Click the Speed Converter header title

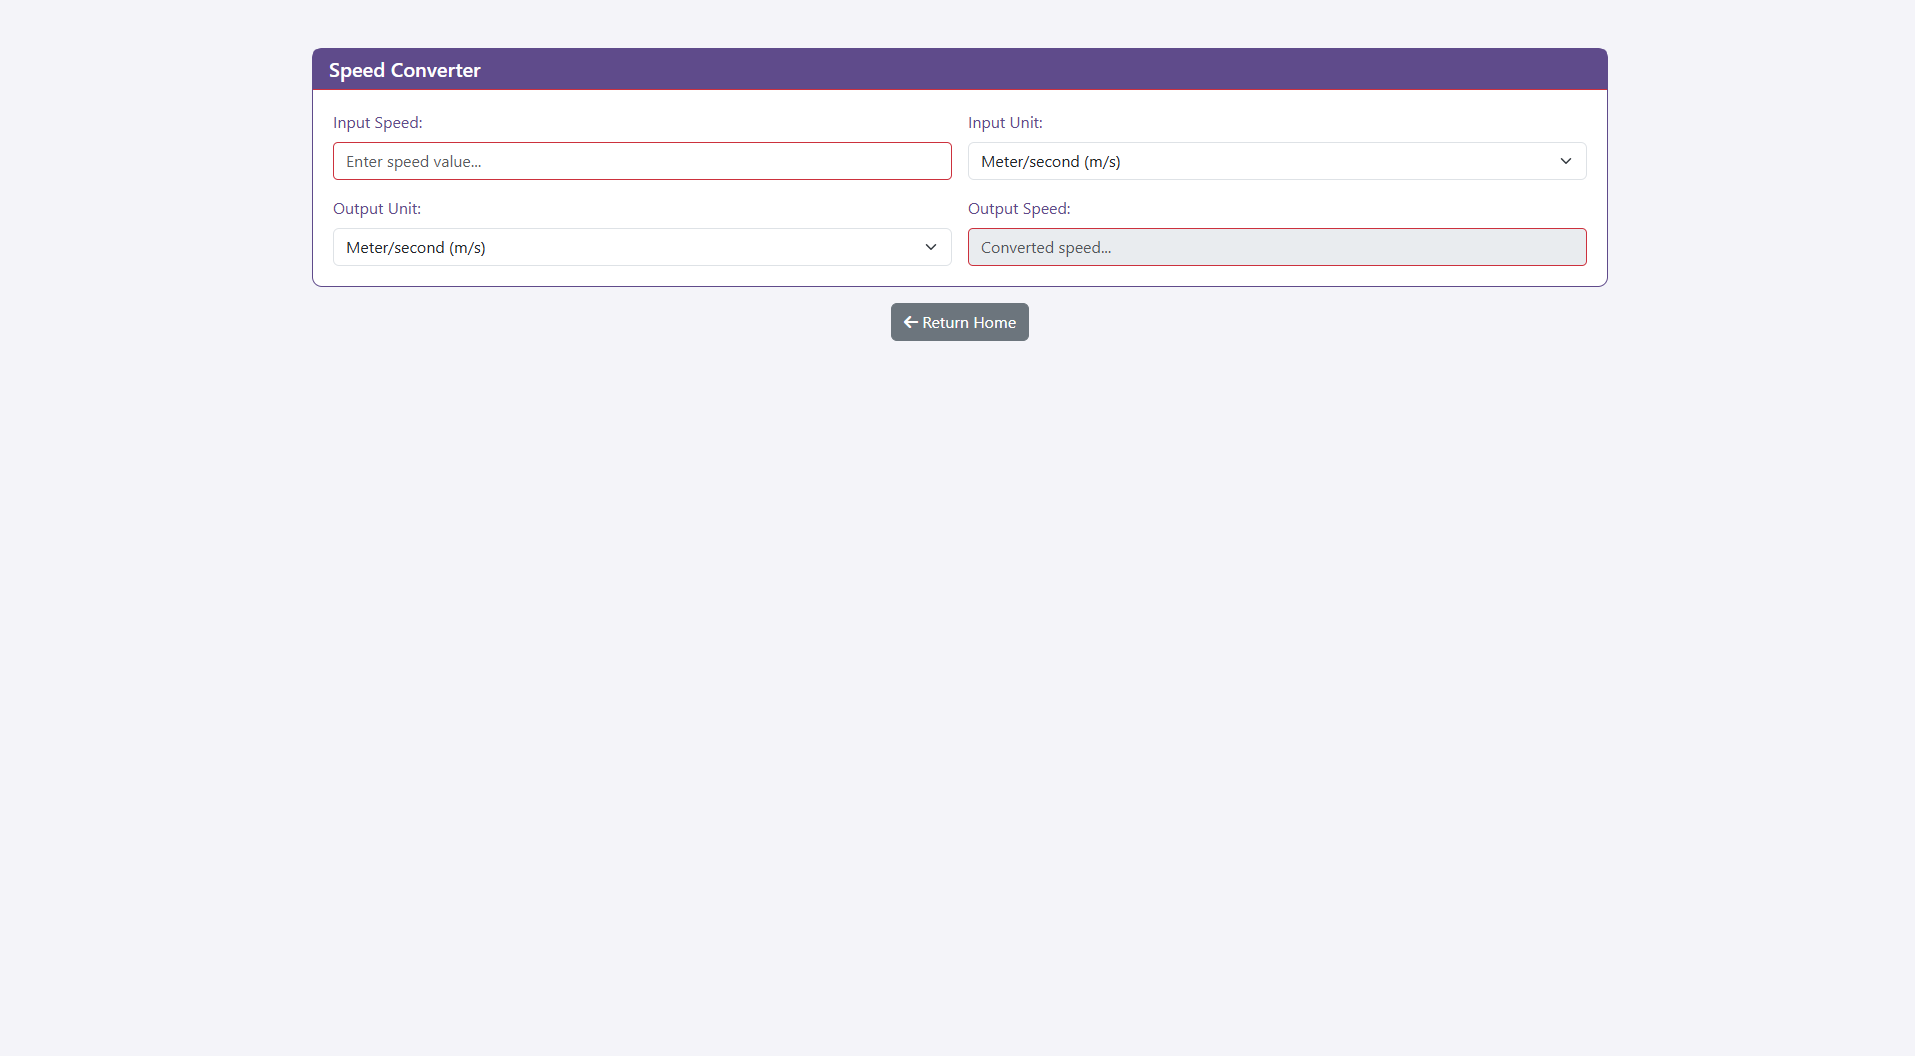pyautogui.click(x=404, y=70)
